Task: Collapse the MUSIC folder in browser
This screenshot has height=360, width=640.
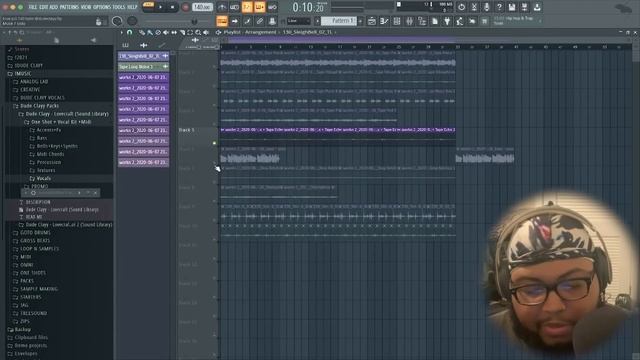Action: pyautogui.click(x=23, y=74)
